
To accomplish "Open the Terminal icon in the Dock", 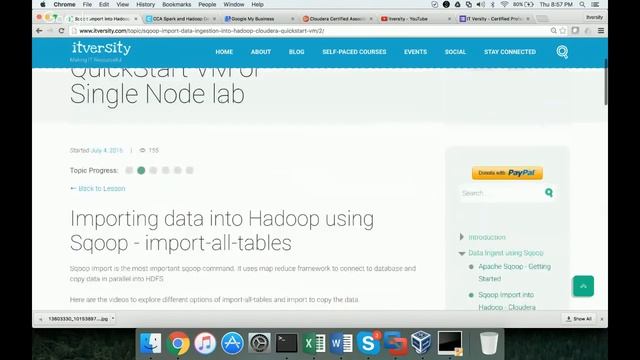I will point(287,343).
